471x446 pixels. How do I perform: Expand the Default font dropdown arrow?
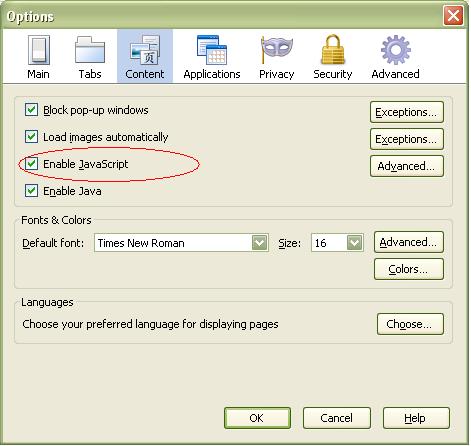pyautogui.click(x=260, y=243)
